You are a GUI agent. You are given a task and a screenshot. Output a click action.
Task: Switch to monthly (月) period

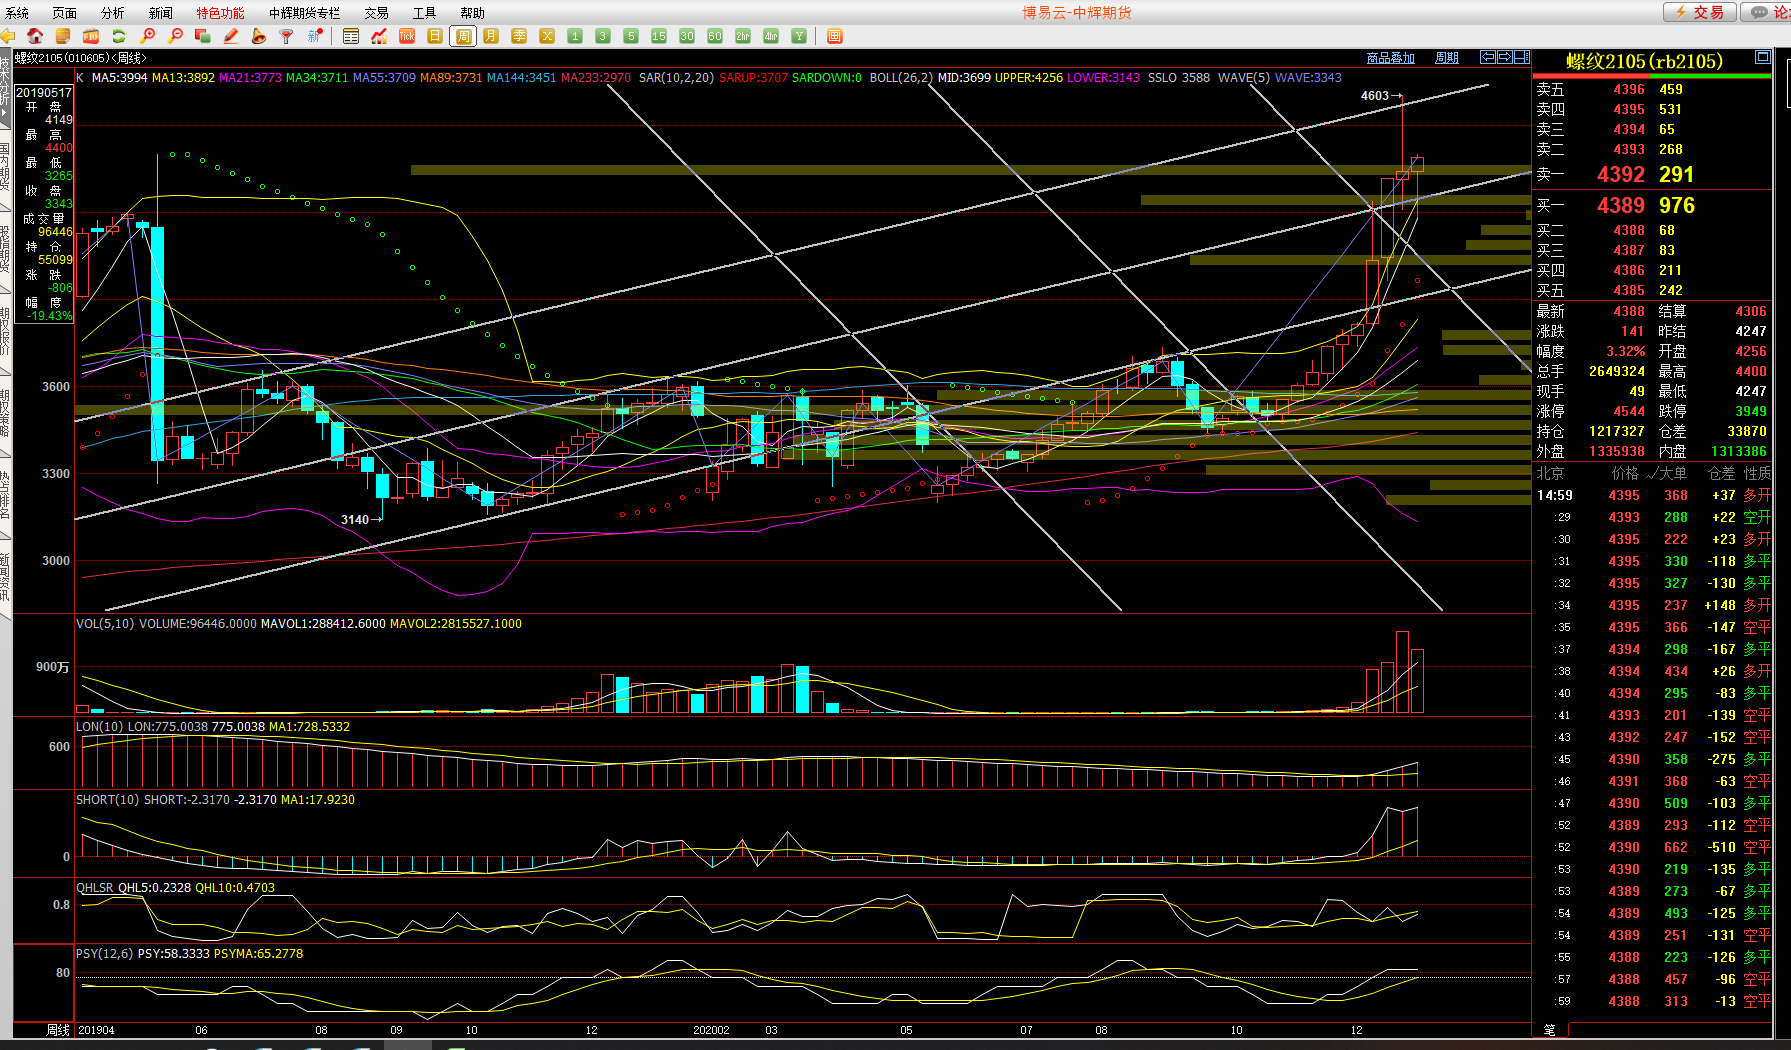(x=491, y=36)
